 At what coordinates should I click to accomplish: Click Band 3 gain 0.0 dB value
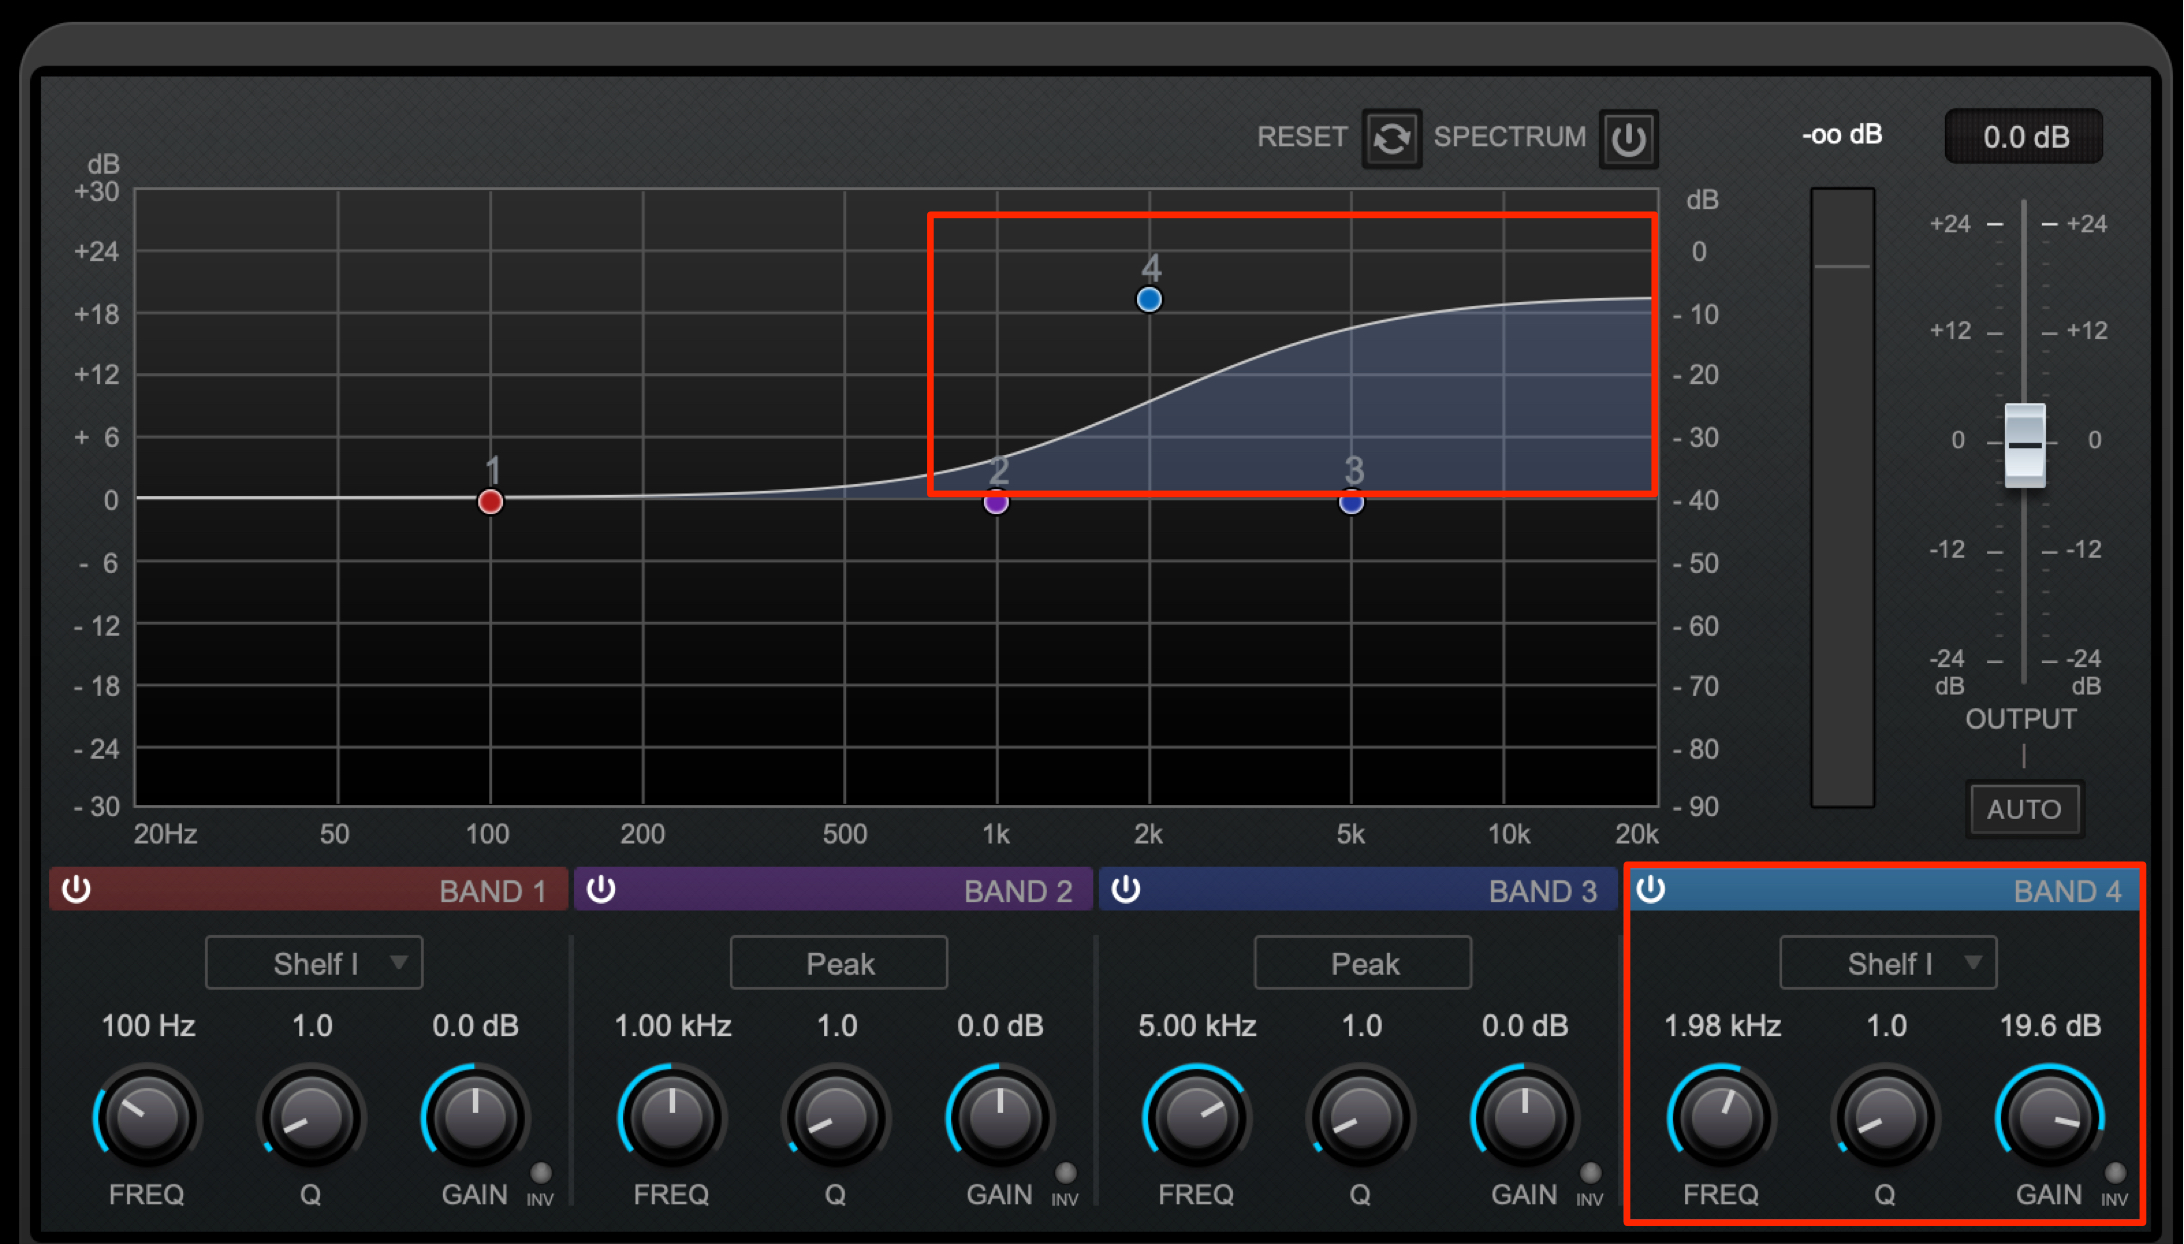coord(1524,1026)
